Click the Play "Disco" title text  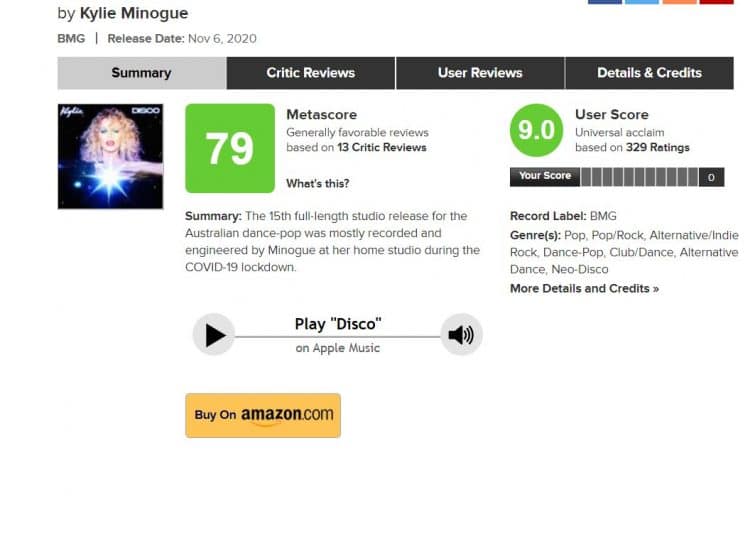coord(338,324)
